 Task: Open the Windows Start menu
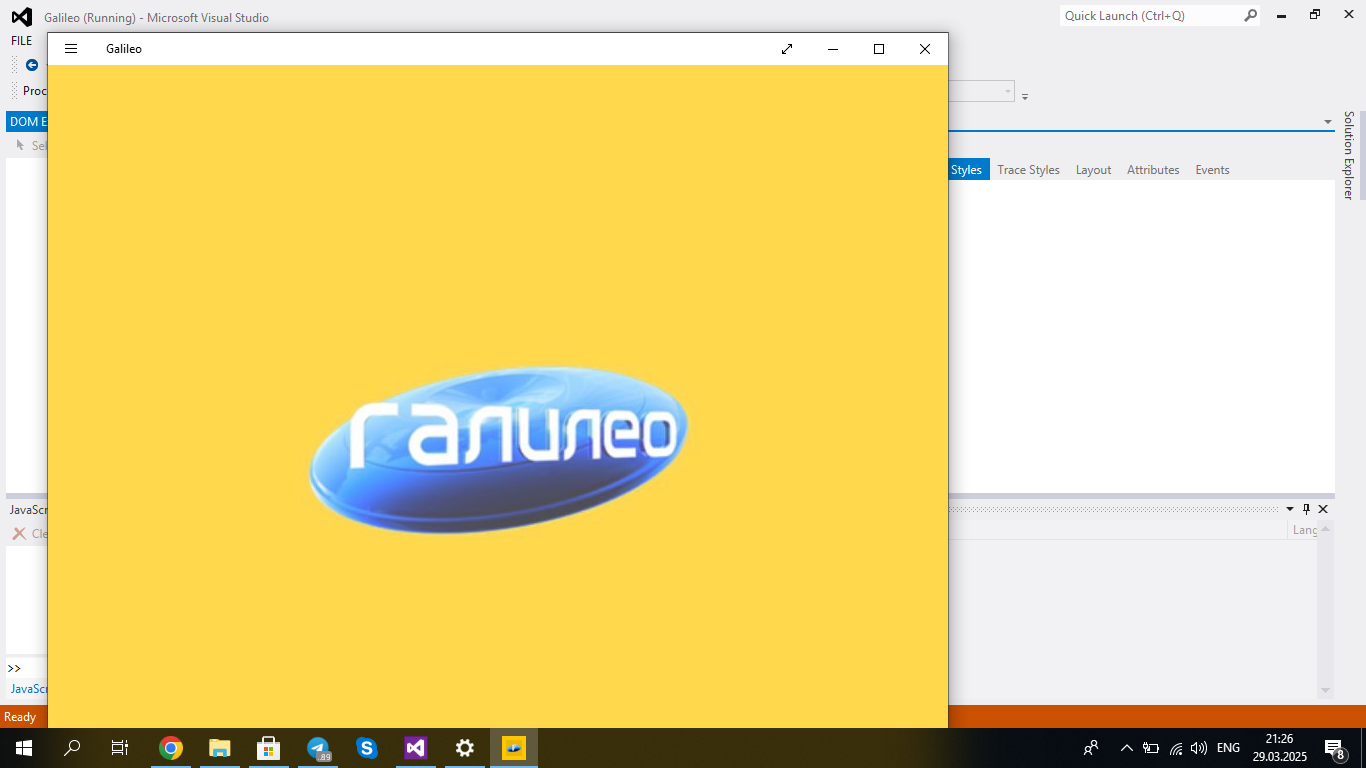(x=24, y=748)
